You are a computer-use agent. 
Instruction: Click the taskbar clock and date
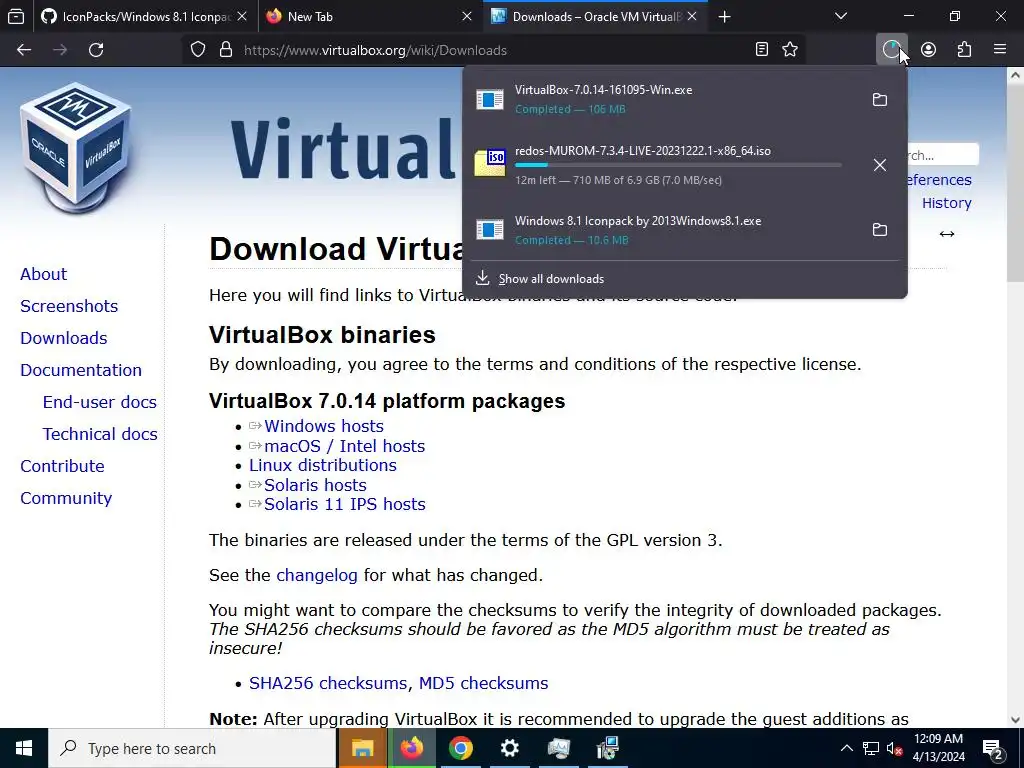click(938, 748)
